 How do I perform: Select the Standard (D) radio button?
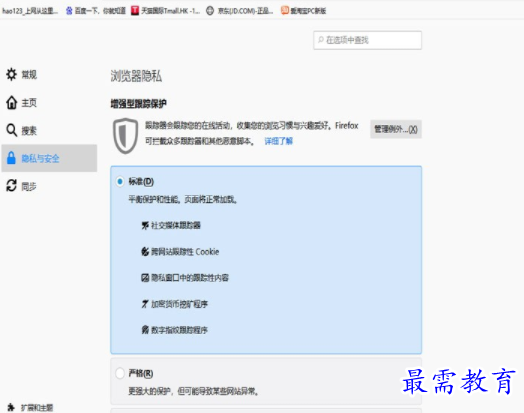(120, 181)
